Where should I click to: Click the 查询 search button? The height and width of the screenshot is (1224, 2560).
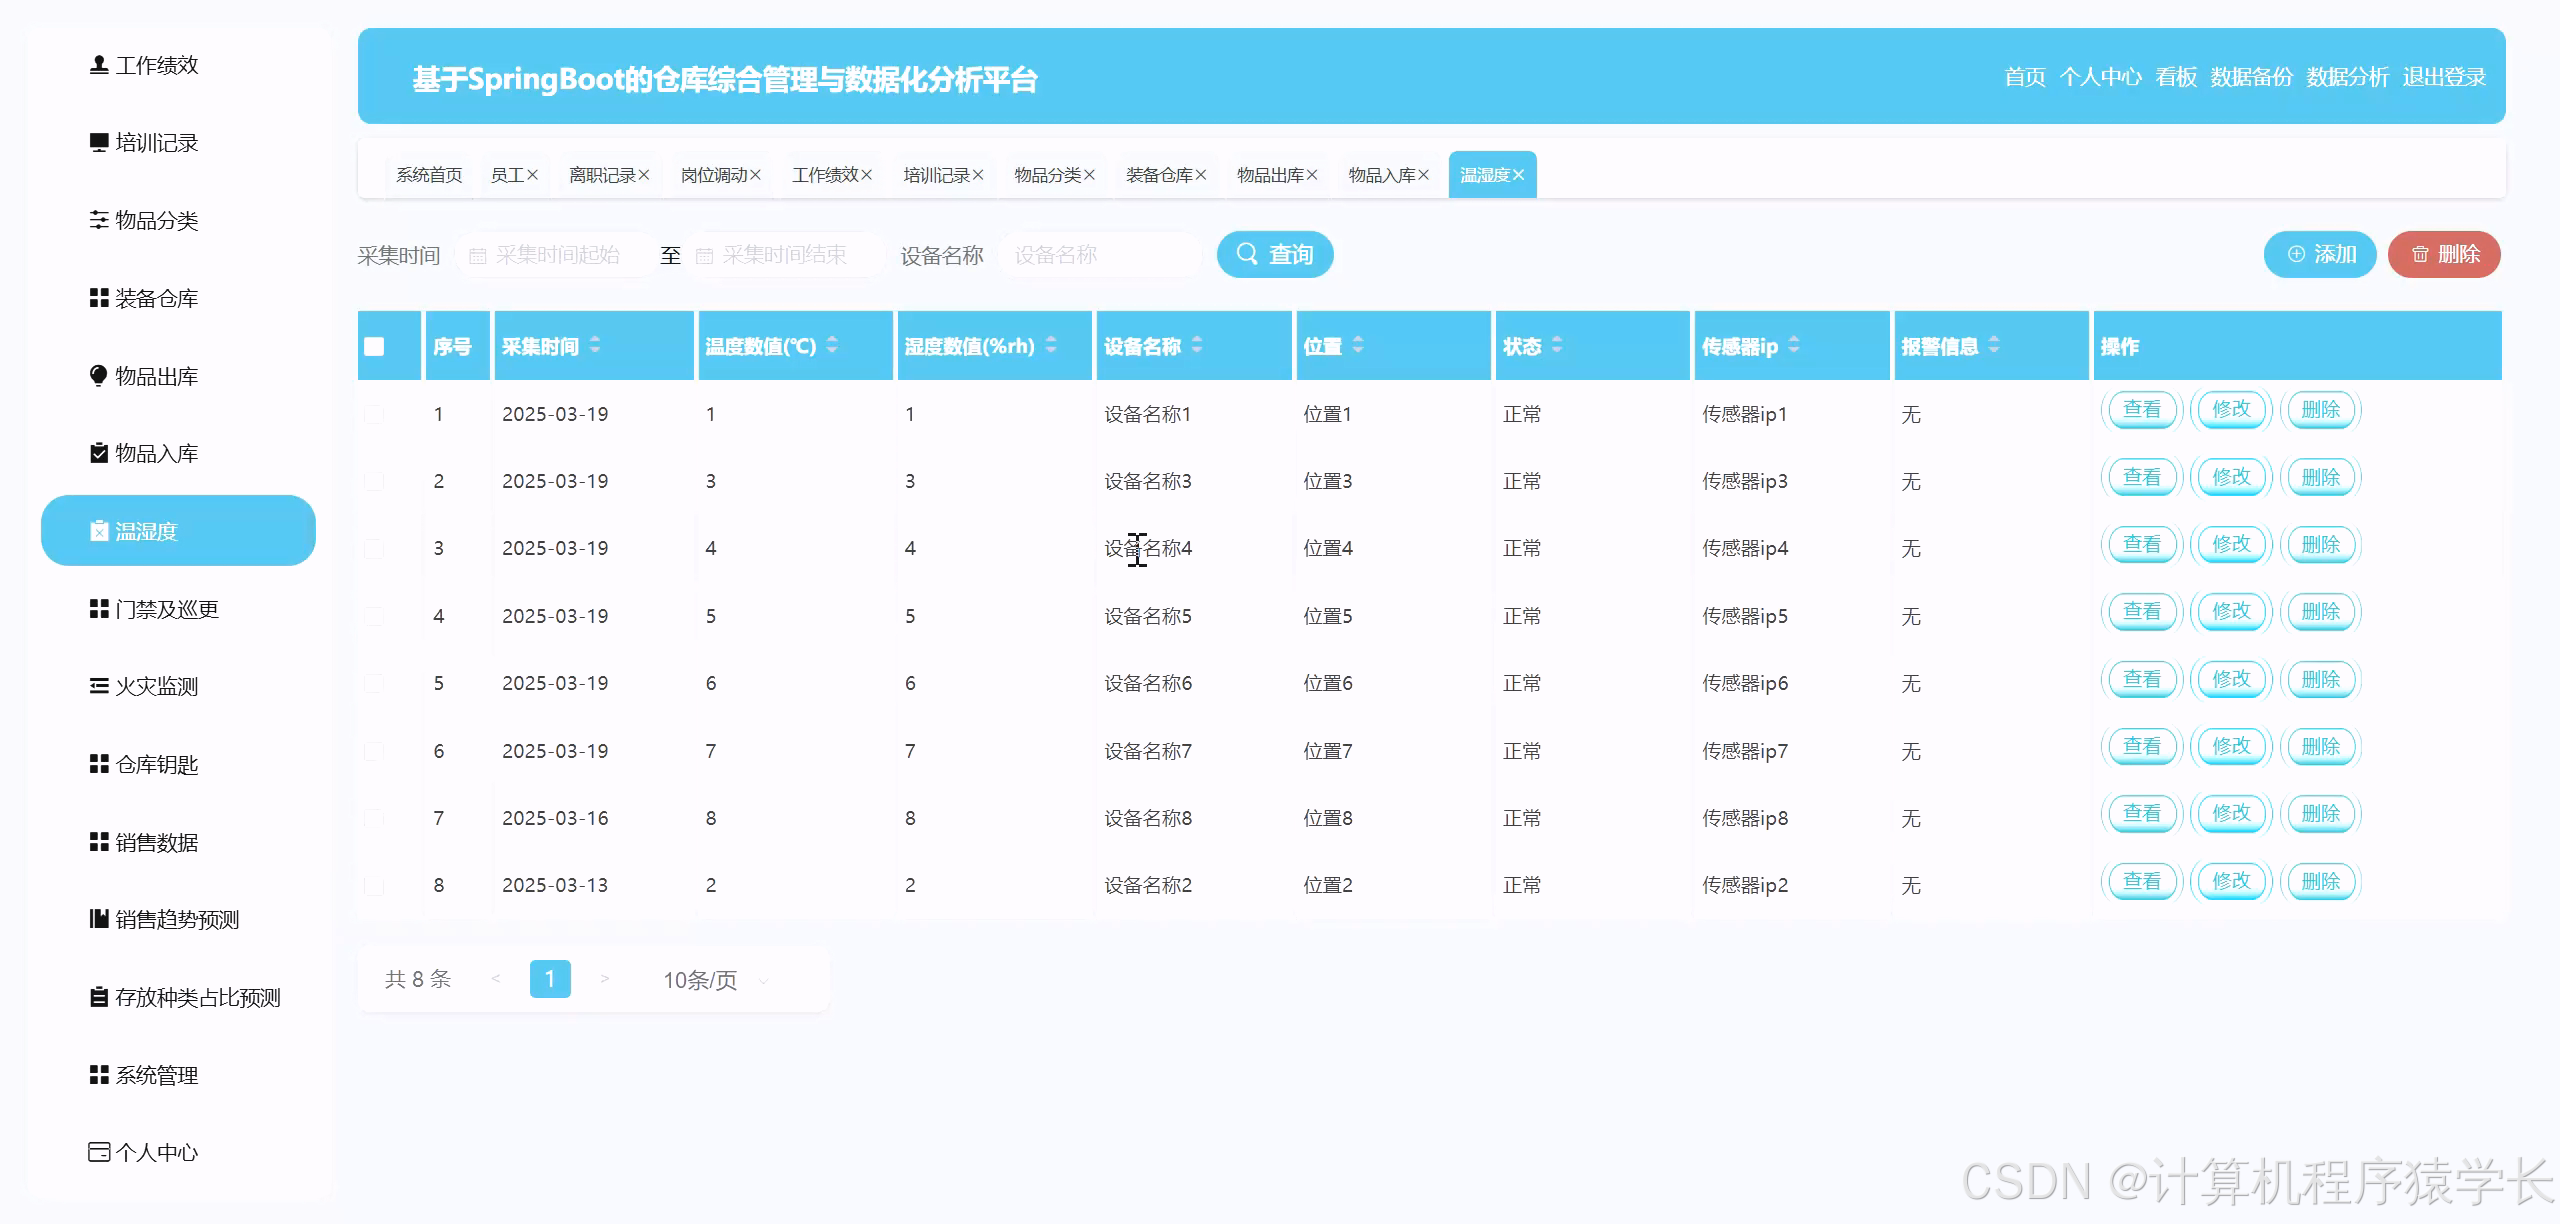tap(1274, 254)
